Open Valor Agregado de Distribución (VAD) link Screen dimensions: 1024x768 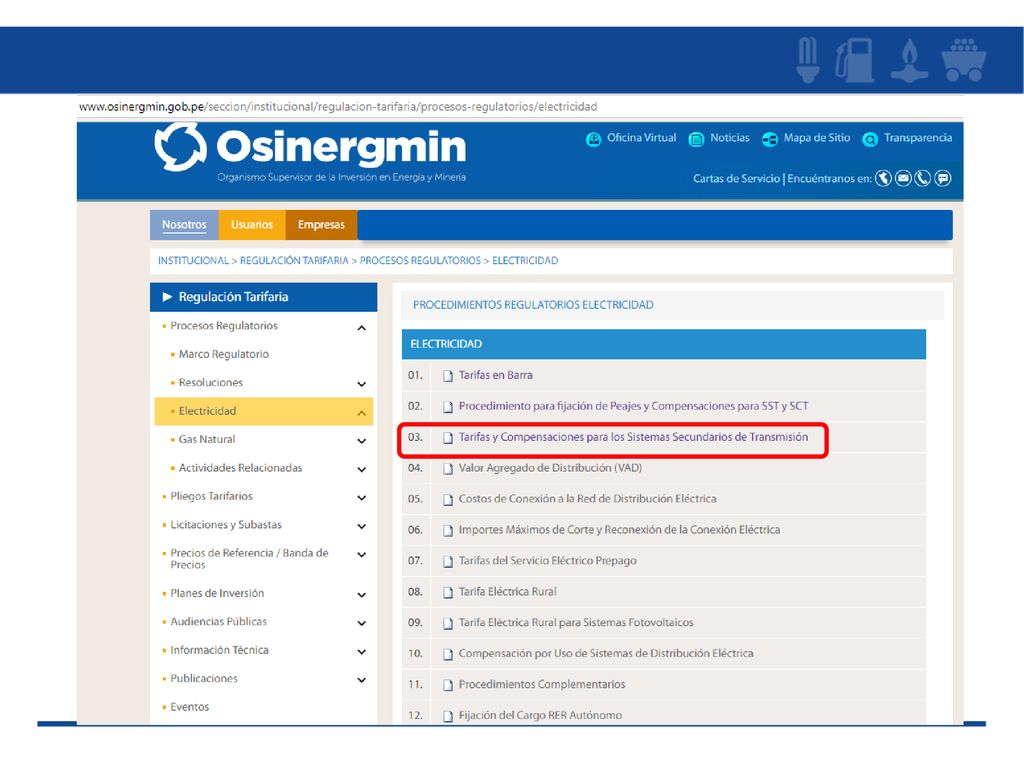tap(551, 468)
